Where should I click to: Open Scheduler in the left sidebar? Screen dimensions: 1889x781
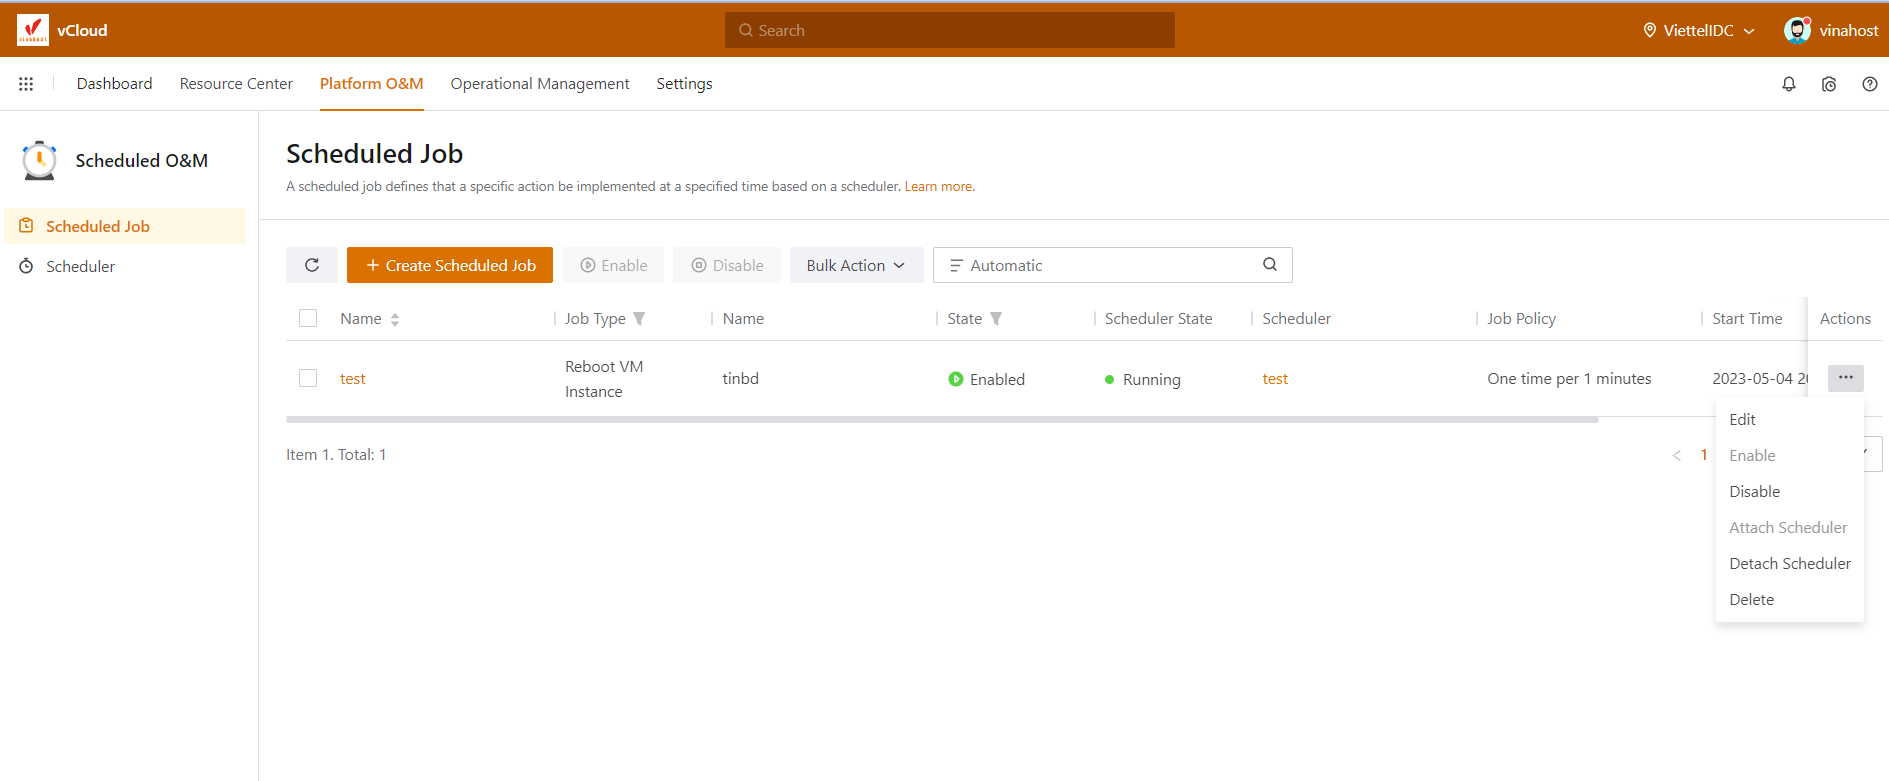click(x=80, y=266)
